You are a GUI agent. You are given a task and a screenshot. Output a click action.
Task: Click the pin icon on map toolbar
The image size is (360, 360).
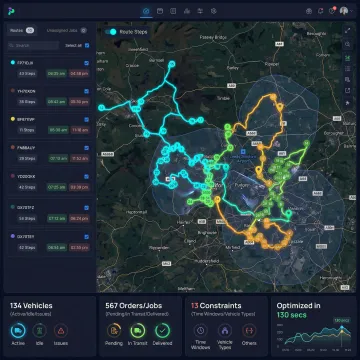click(x=348, y=103)
